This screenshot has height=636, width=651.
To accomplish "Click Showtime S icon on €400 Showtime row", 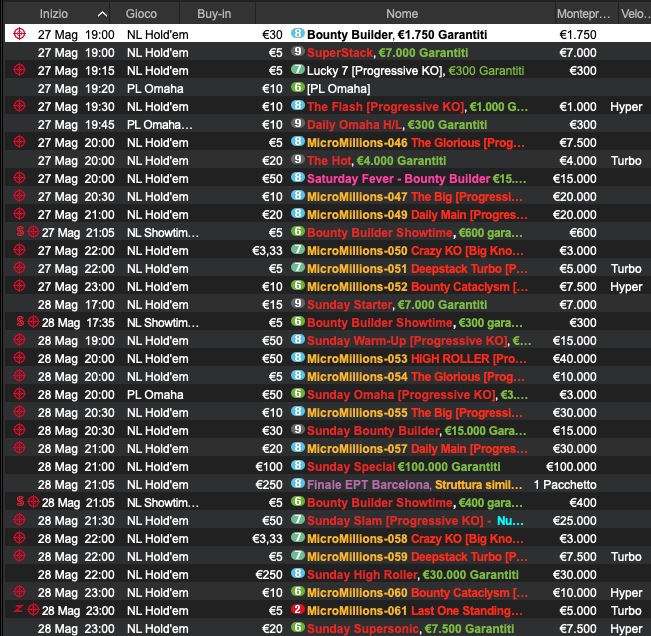I will pyautogui.click(x=20, y=501).
